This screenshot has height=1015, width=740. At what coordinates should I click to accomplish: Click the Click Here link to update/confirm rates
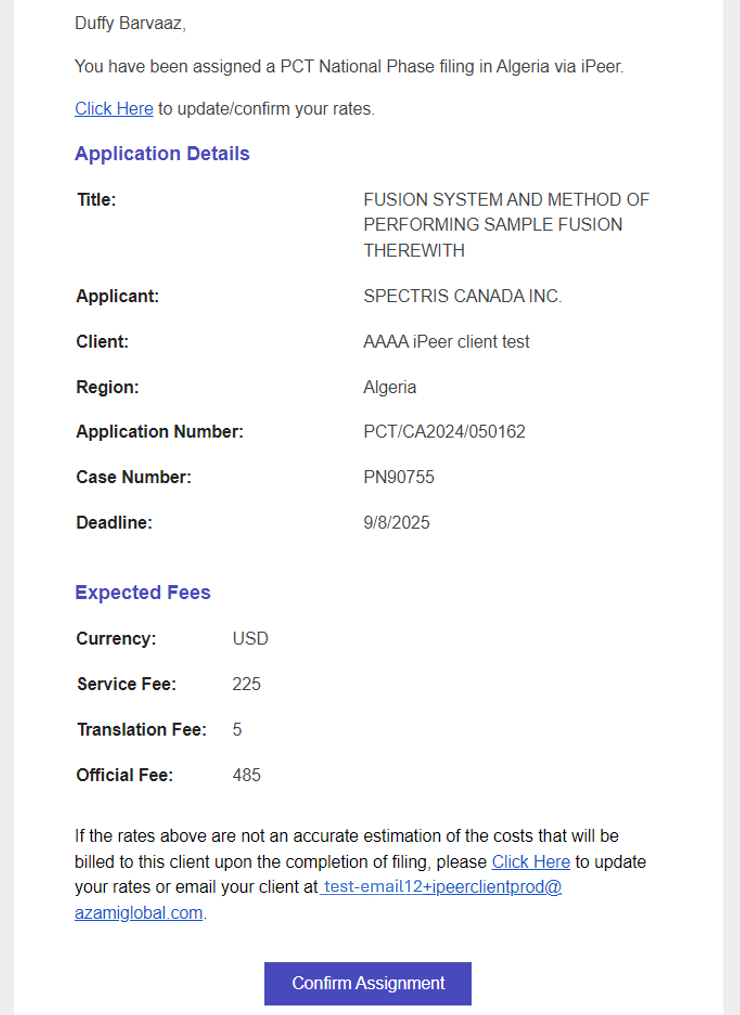click(x=114, y=109)
